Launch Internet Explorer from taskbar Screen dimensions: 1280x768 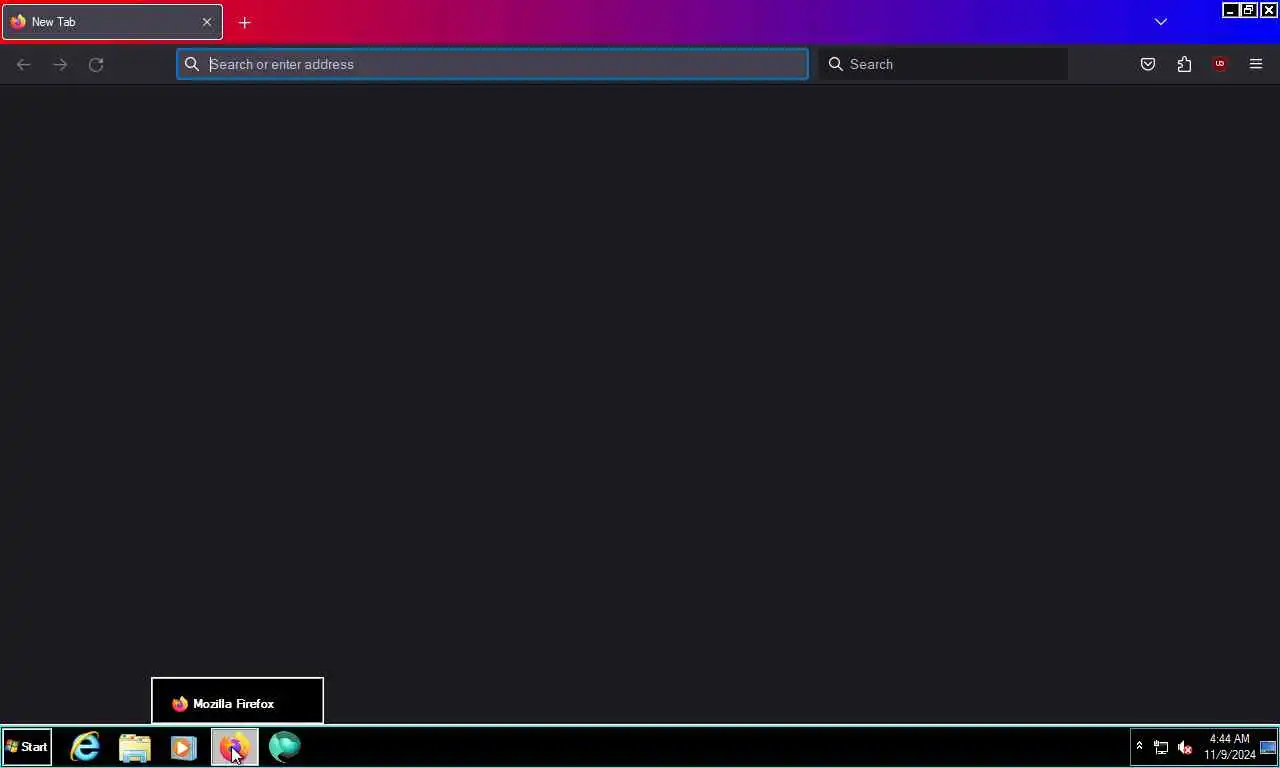pos(85,747)
